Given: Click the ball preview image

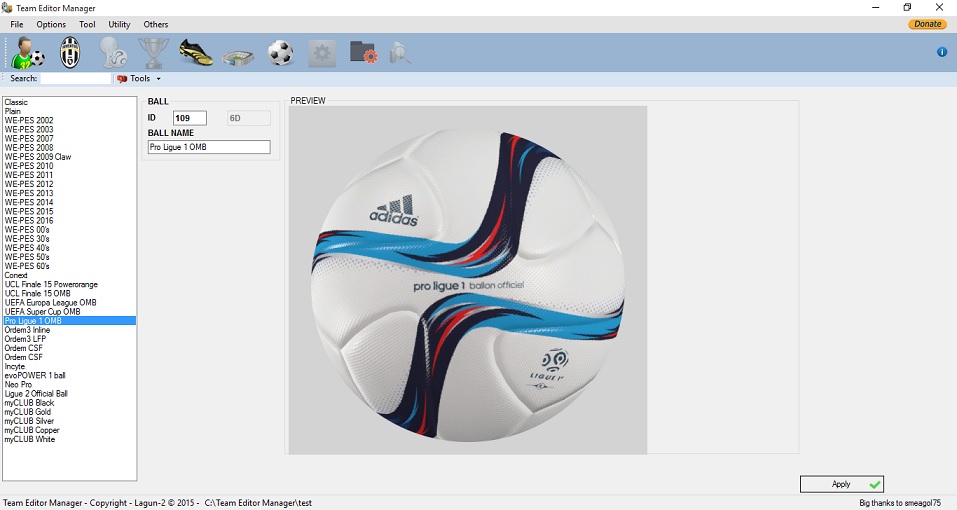Looking at the screenshot, I should (468, 280).
